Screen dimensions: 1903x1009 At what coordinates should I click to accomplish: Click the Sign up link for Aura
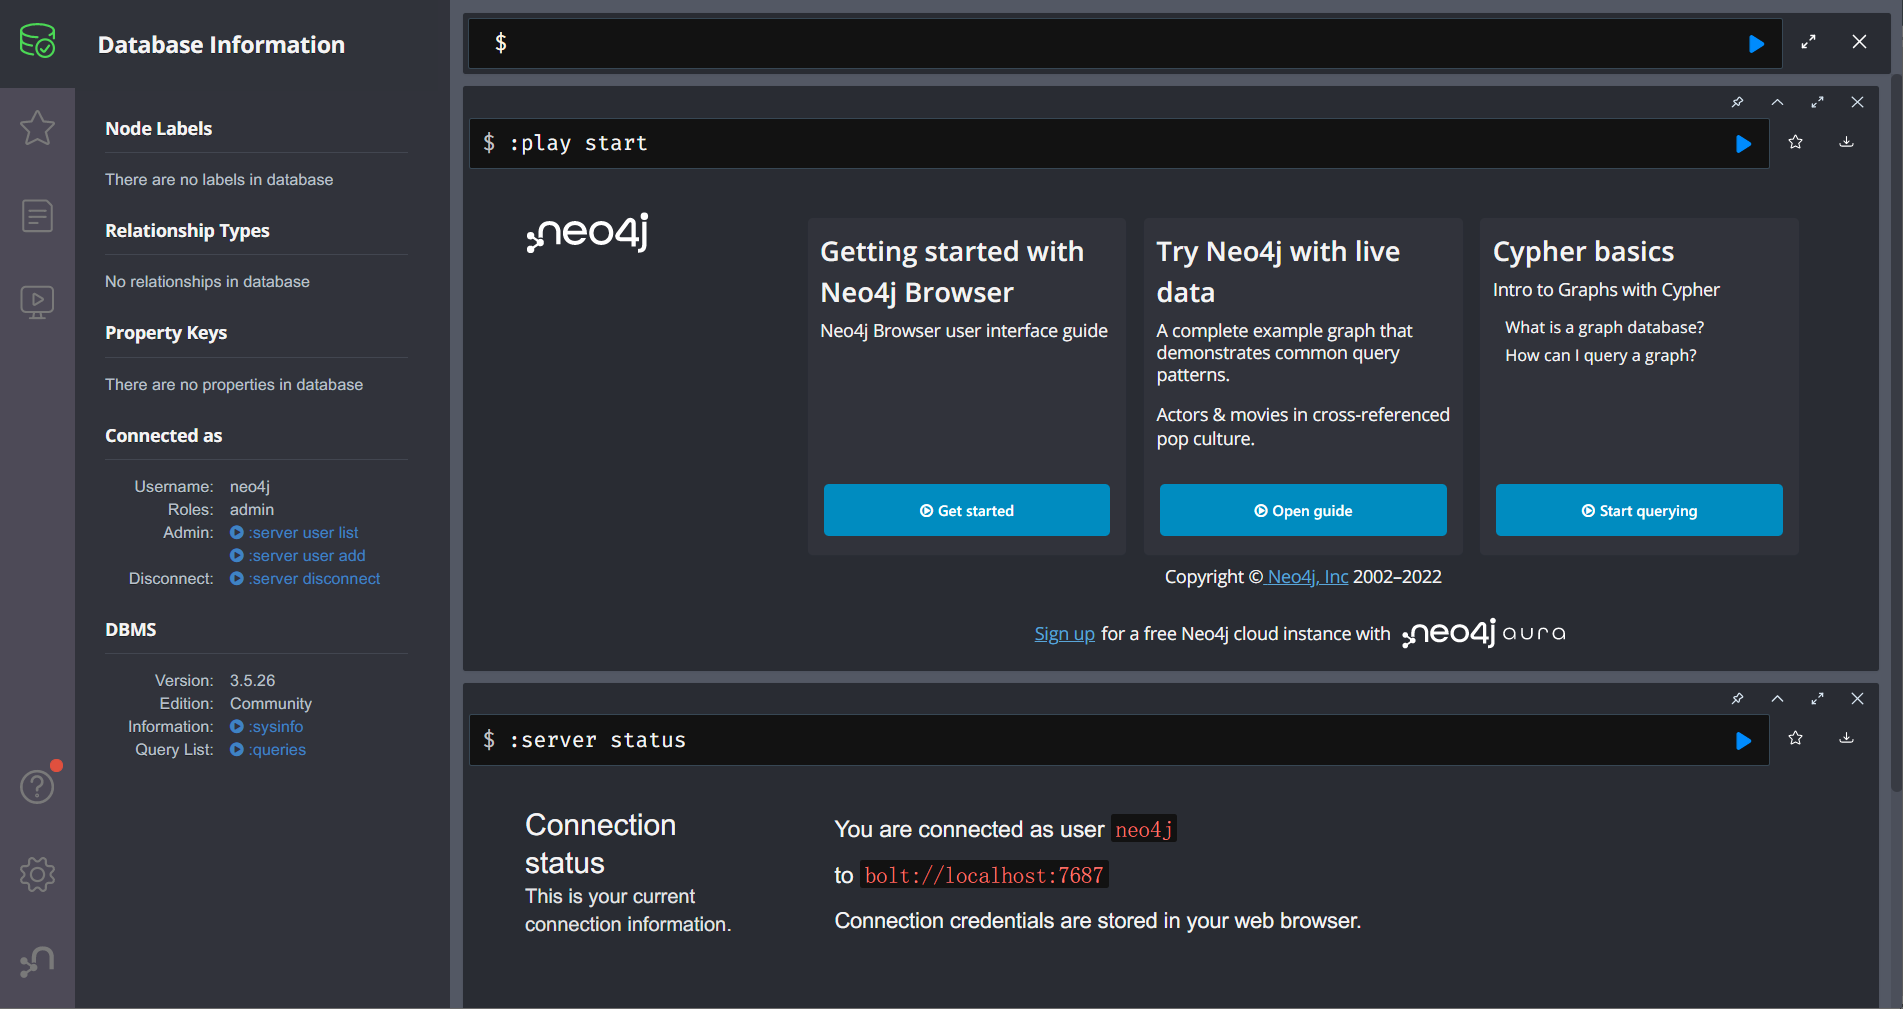click(1064, 634)
